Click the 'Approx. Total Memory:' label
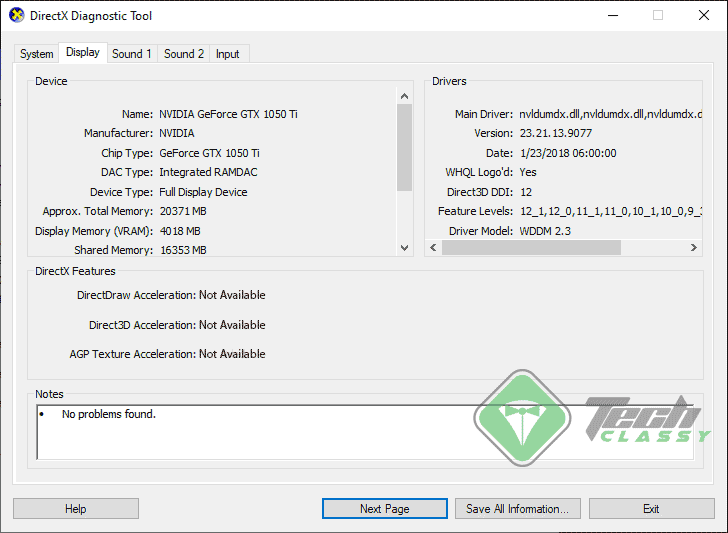This screenshot has width=728, height=533. [x=98, y=211]
